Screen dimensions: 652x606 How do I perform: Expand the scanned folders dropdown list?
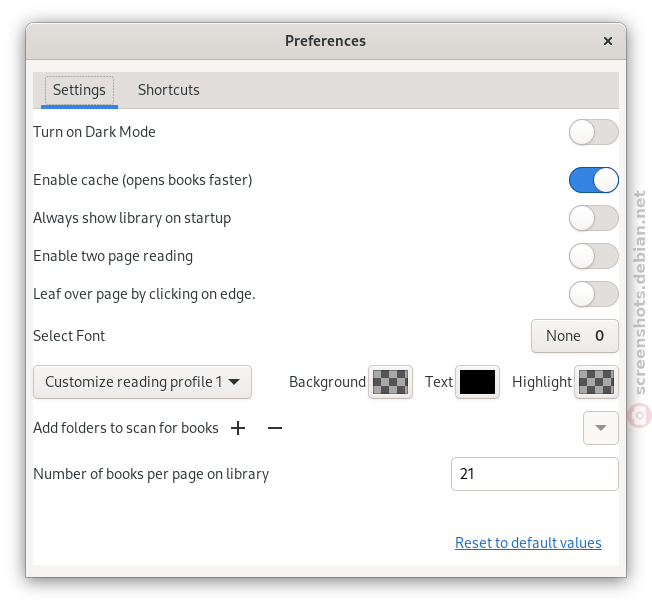point(600,428)
